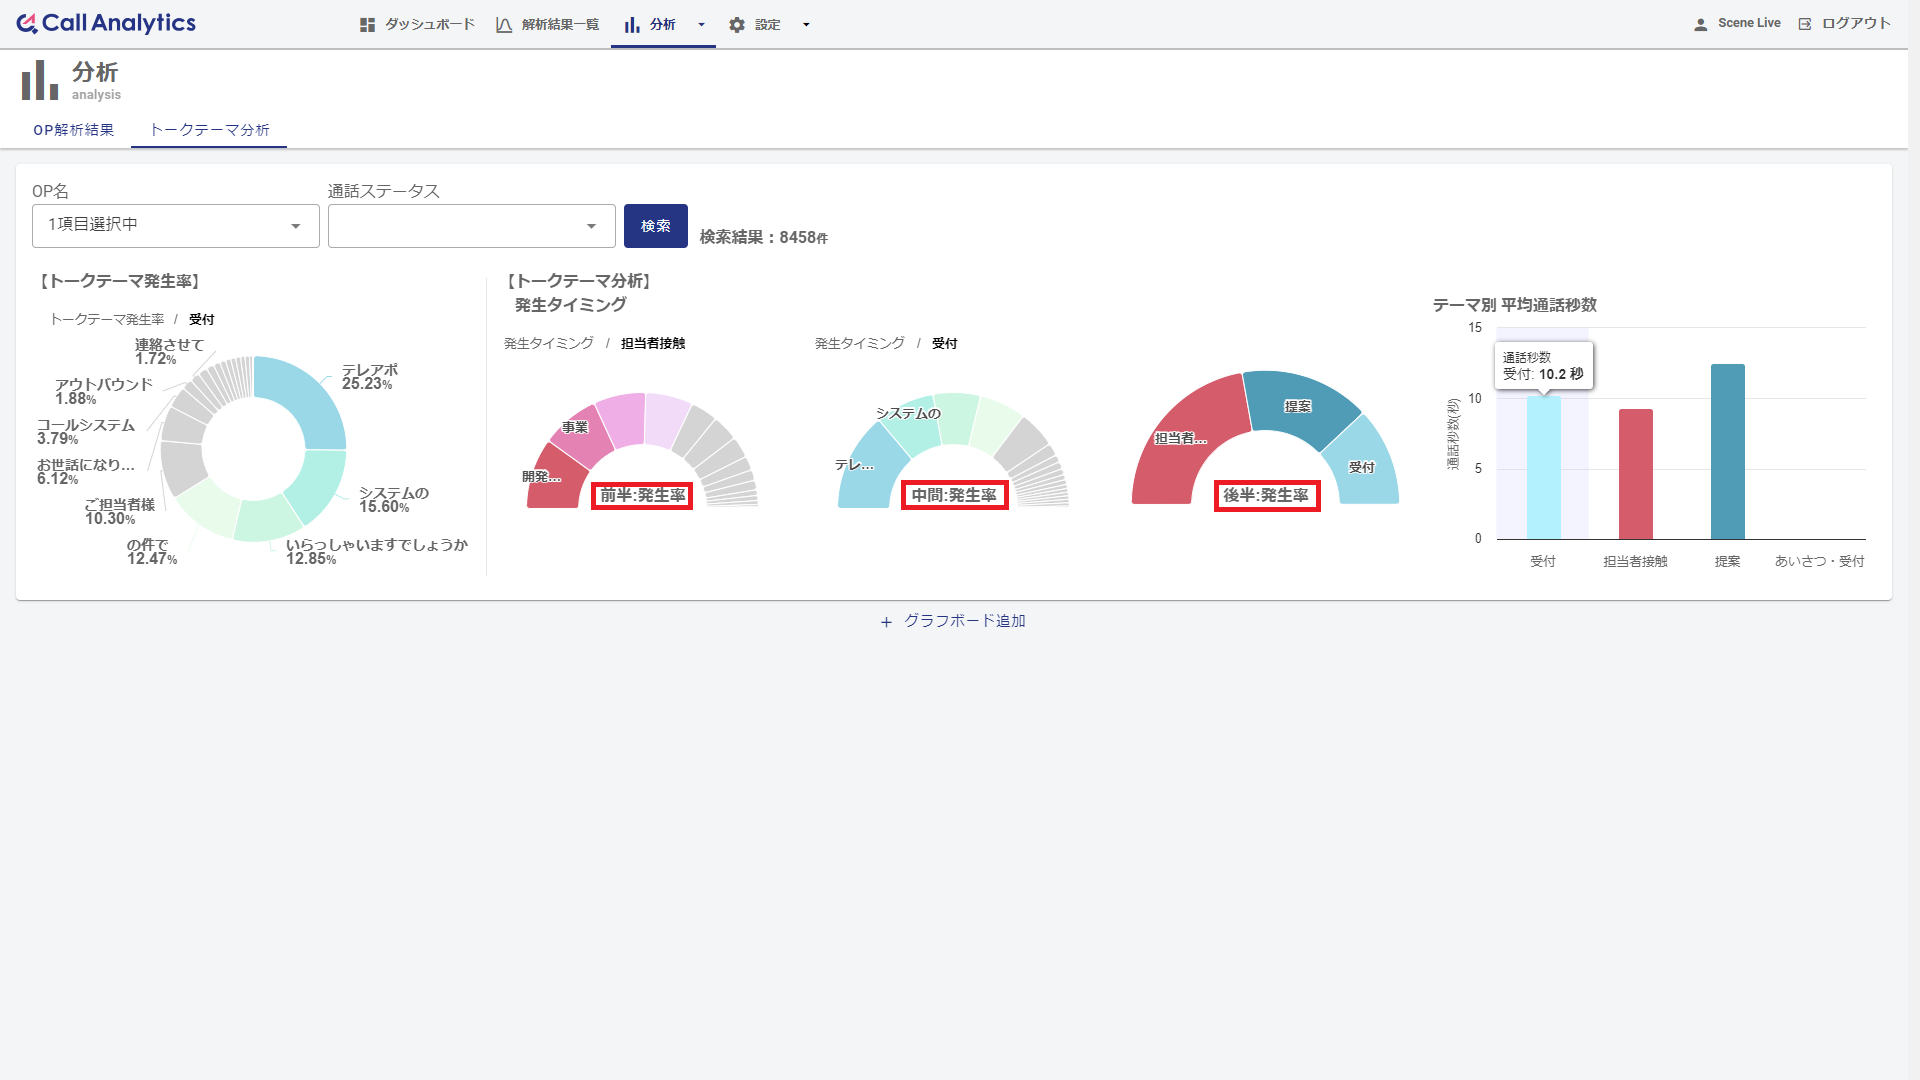Click ログアウト link

coord(1856,24)
